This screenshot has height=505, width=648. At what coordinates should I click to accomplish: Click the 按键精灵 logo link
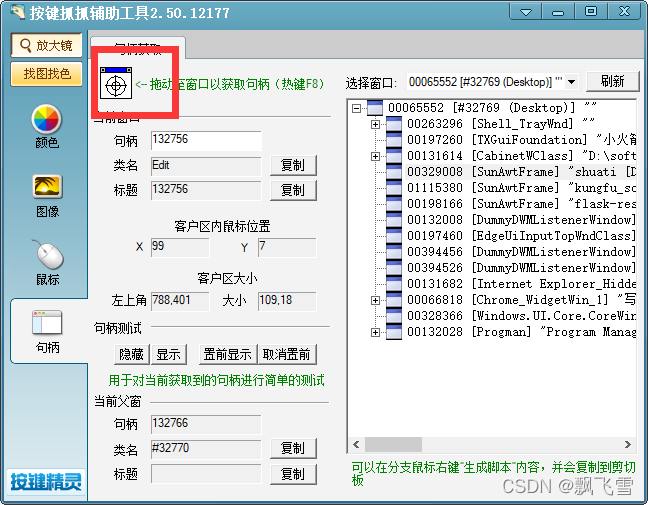(x=46, y=481)
